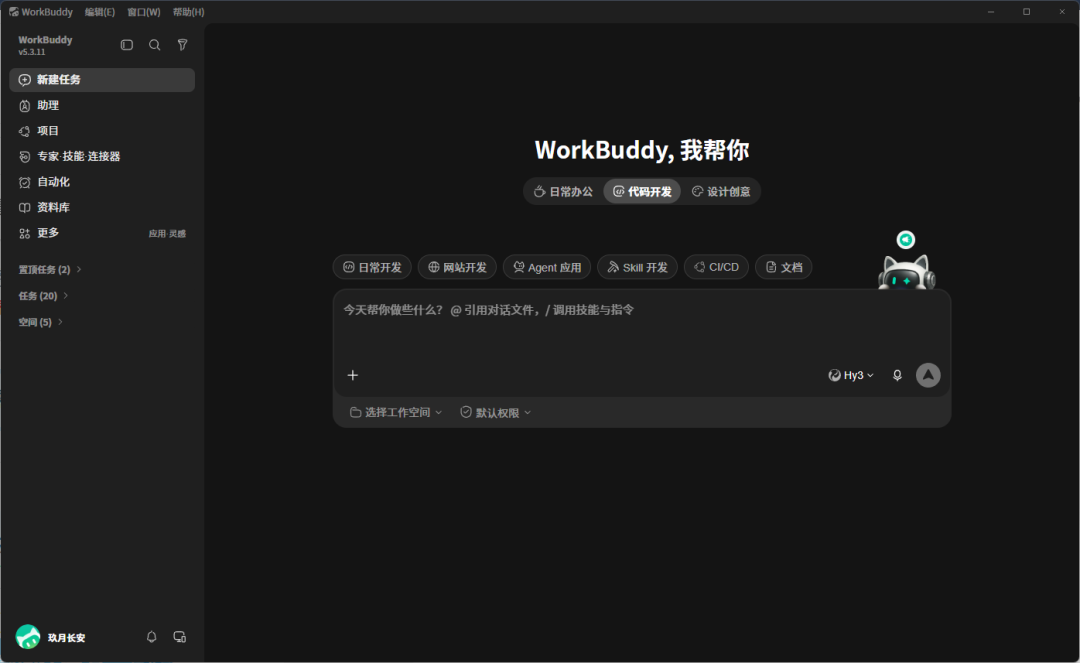1080x663 pixels.
Task: Pick the Agent 应用 chip
Action: [x=547, y=267]
